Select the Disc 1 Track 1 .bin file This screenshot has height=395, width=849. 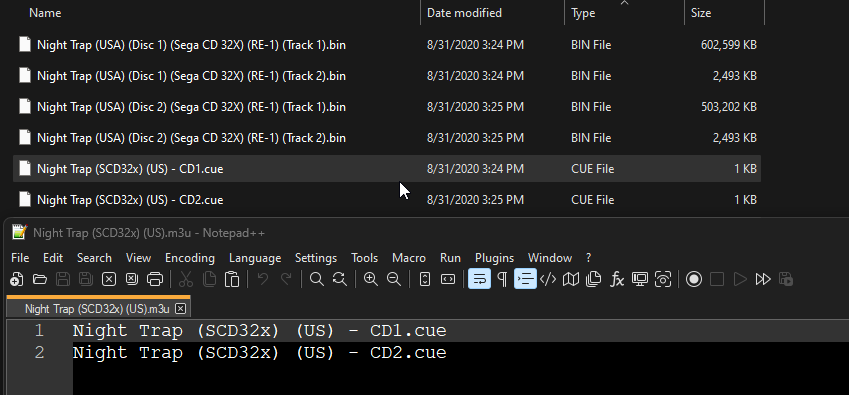387,45
